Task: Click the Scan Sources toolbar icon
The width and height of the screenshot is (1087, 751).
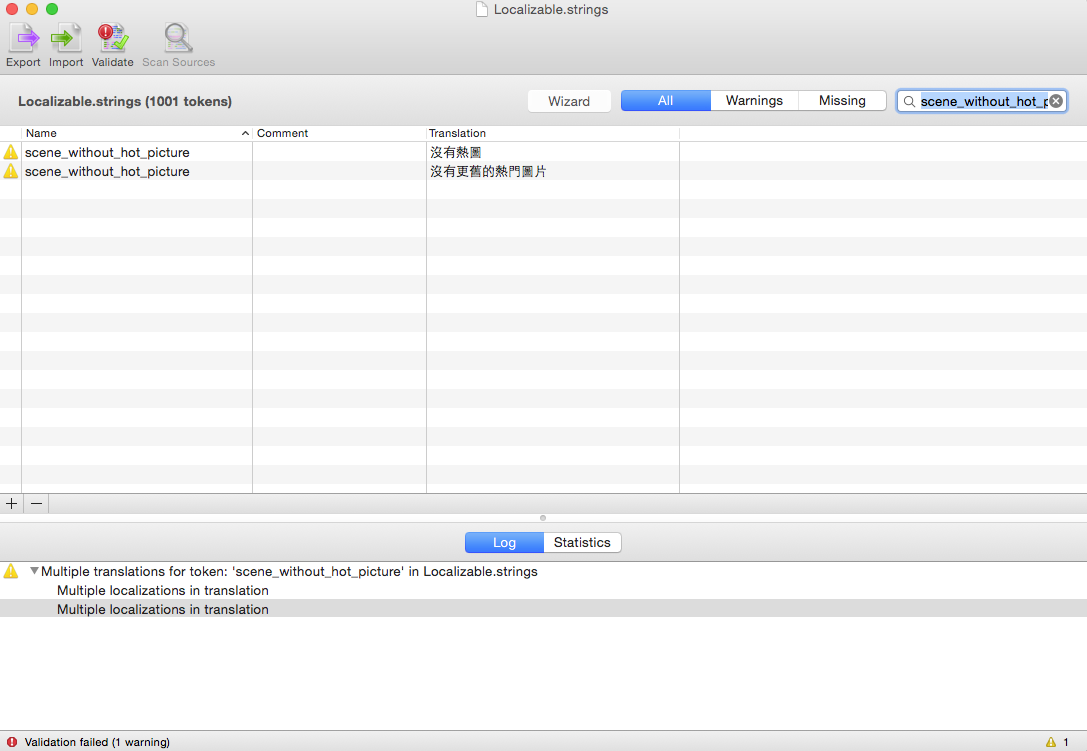Action: pyautogui.click(x=178, y=40)
